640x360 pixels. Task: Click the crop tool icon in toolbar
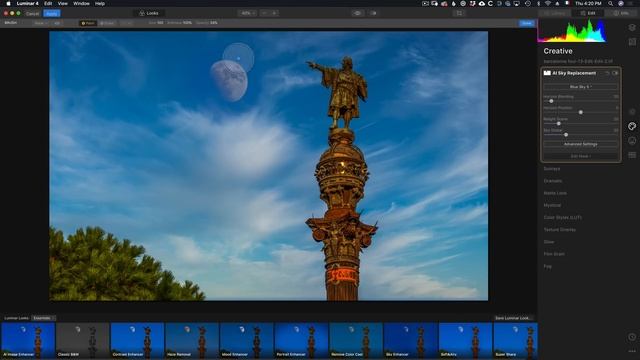pos(459,13)
